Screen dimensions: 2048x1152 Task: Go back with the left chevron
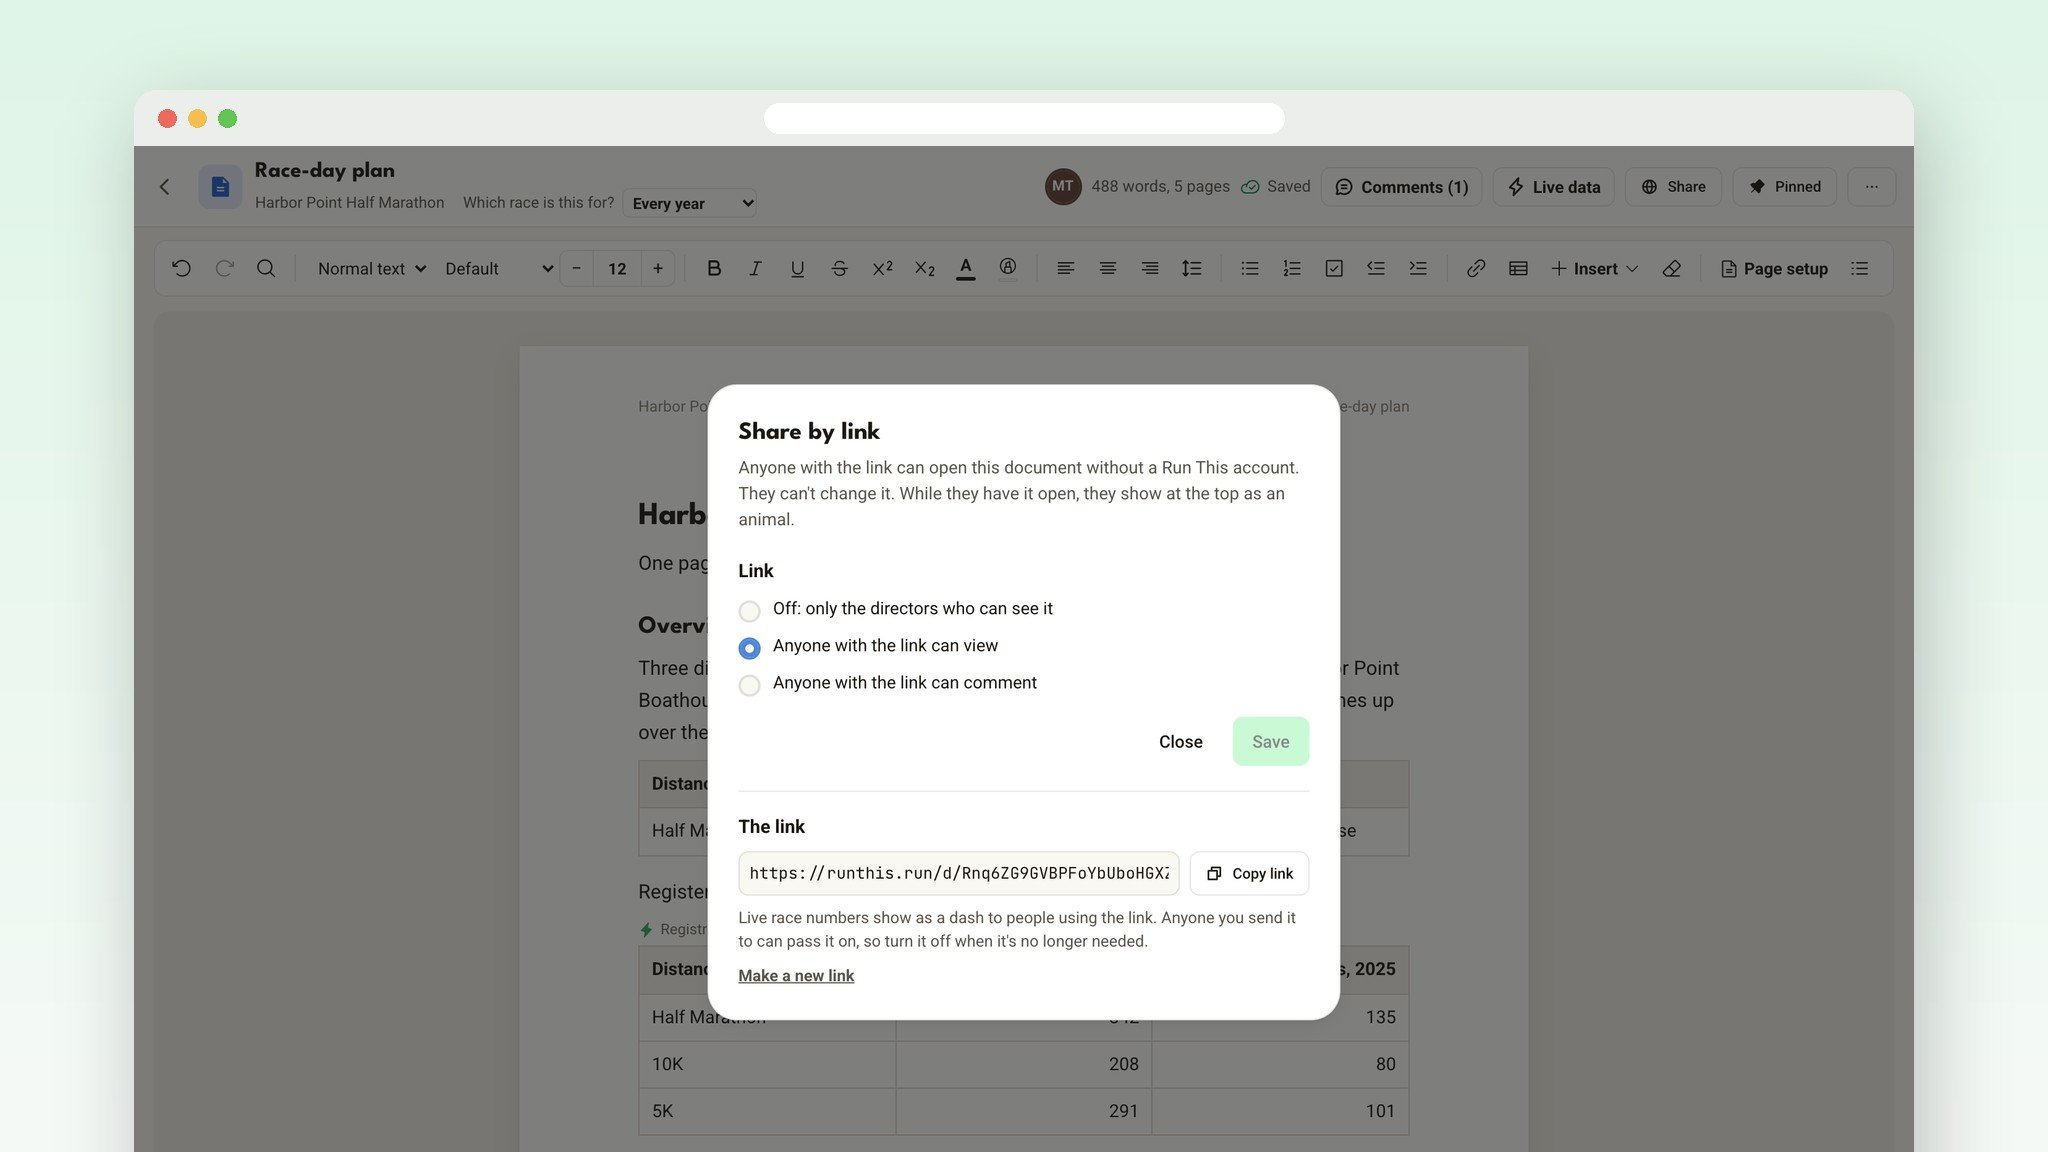point(165,187)
